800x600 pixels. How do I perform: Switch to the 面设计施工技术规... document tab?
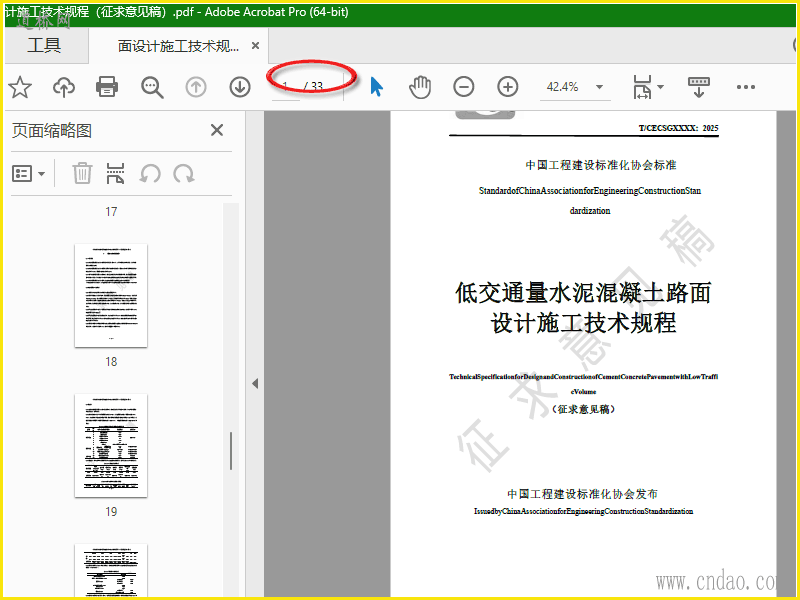tap(179, 46)
